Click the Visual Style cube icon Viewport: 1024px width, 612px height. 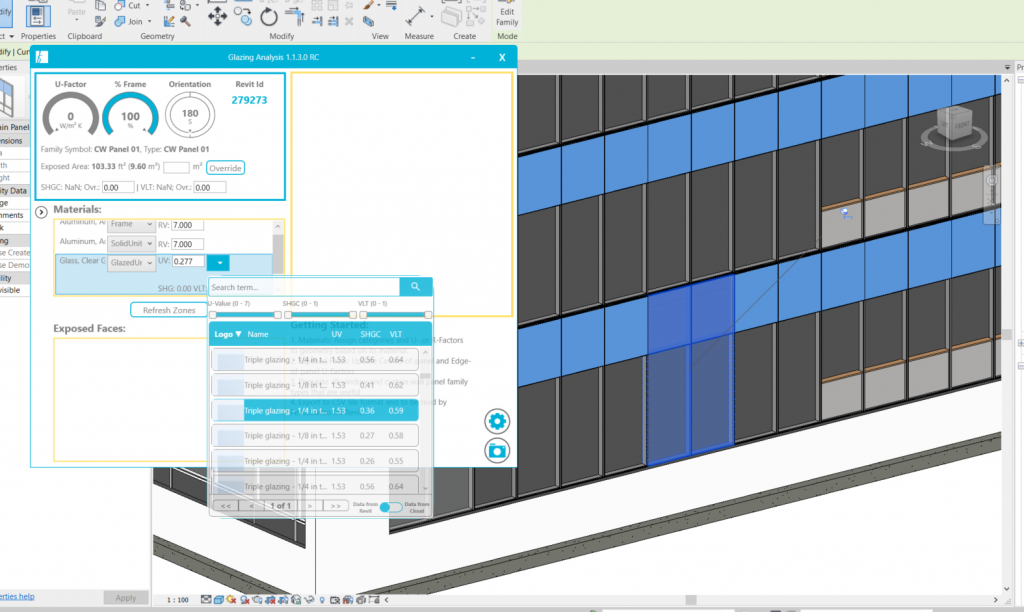(219, 599)
